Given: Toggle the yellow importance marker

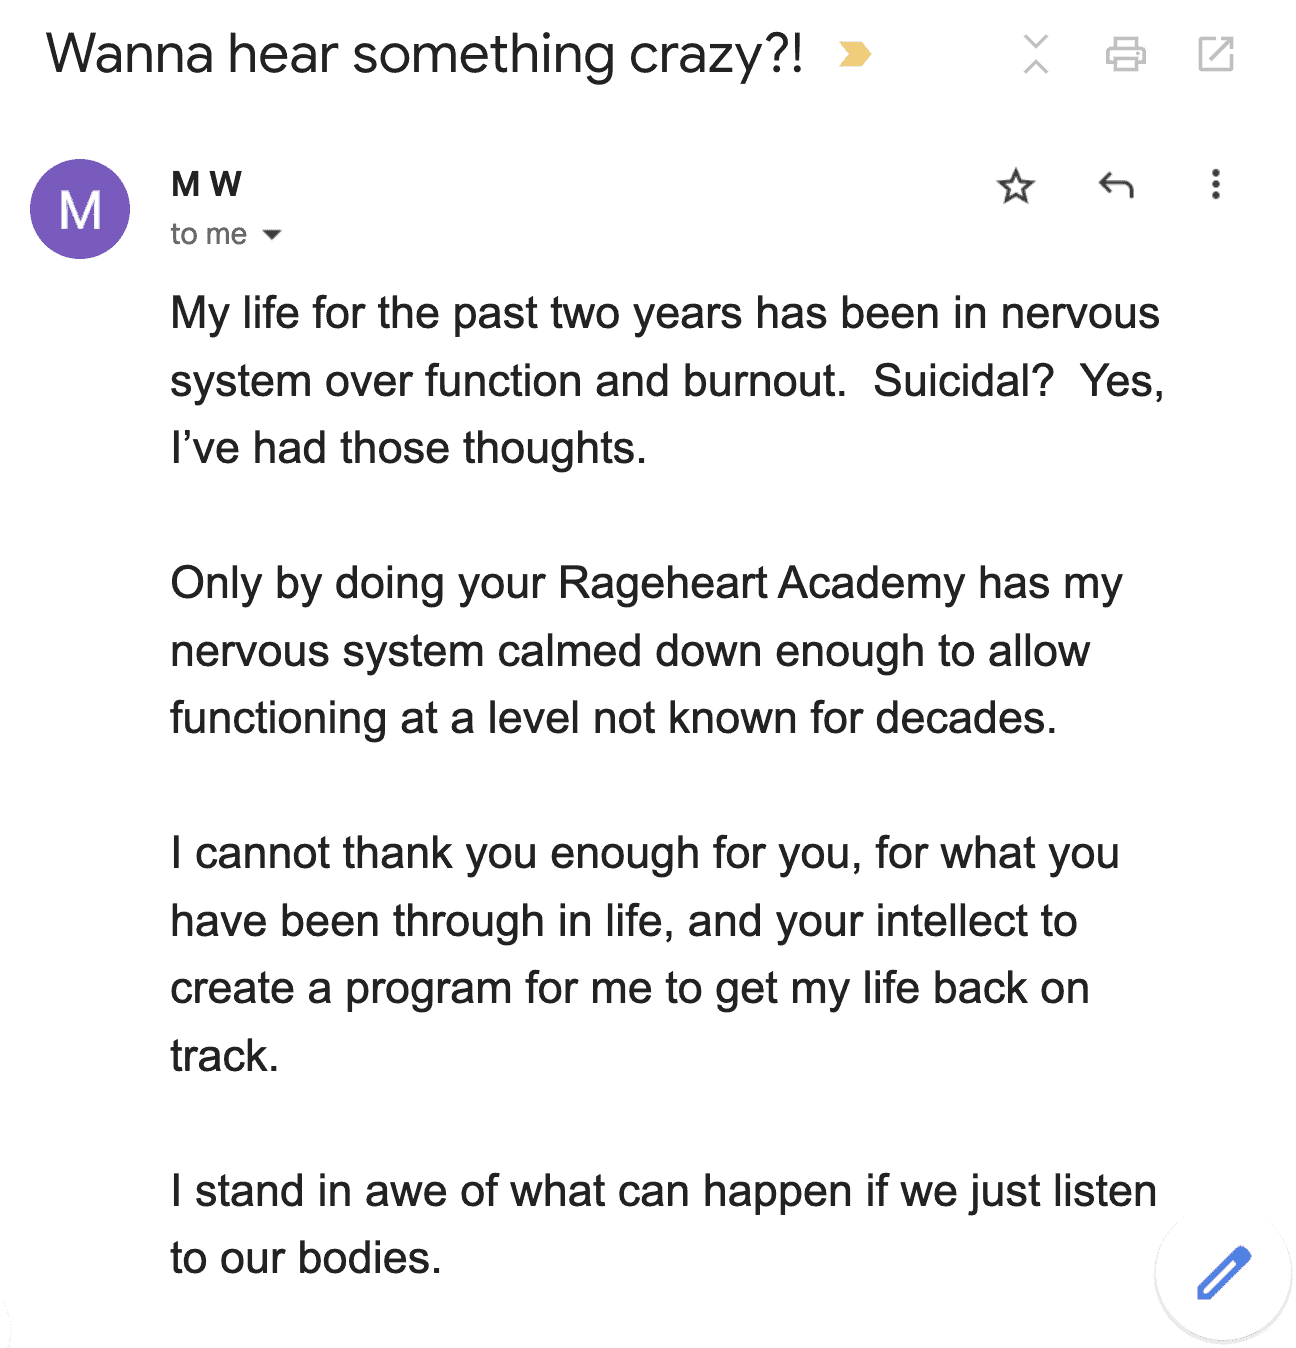Looking at the screenshot, I should 854,54.
